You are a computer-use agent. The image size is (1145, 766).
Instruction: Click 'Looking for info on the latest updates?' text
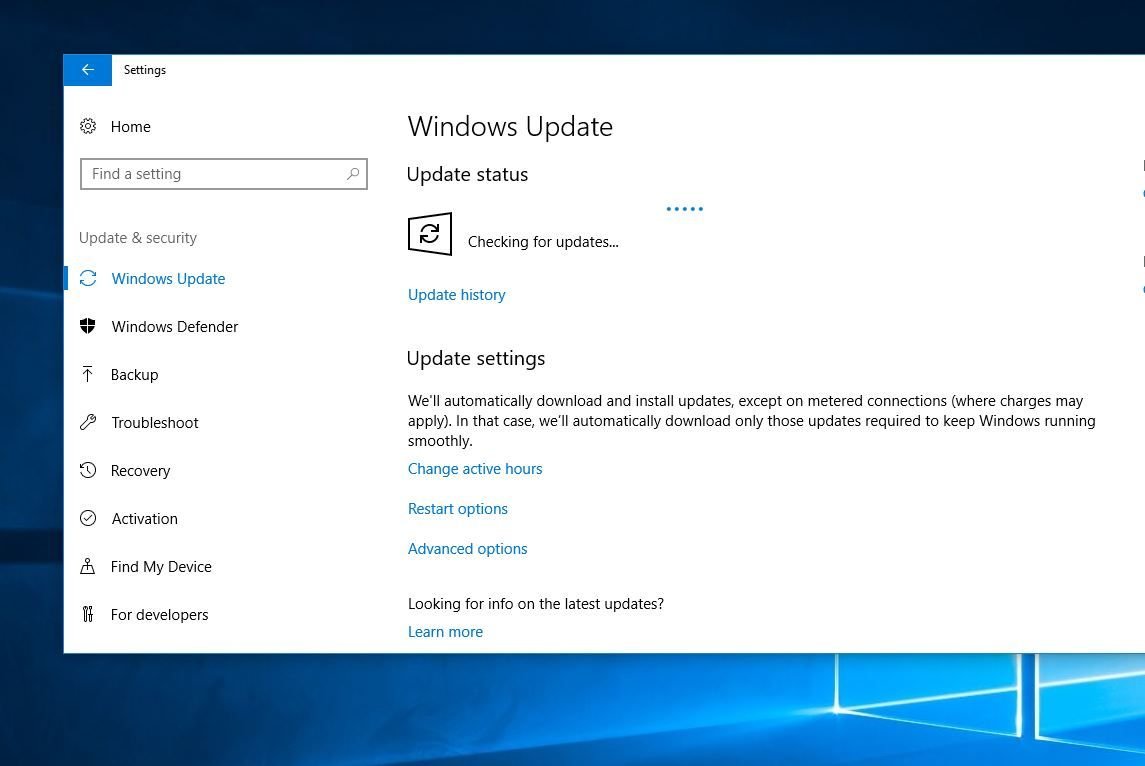(x=535, y=604)
